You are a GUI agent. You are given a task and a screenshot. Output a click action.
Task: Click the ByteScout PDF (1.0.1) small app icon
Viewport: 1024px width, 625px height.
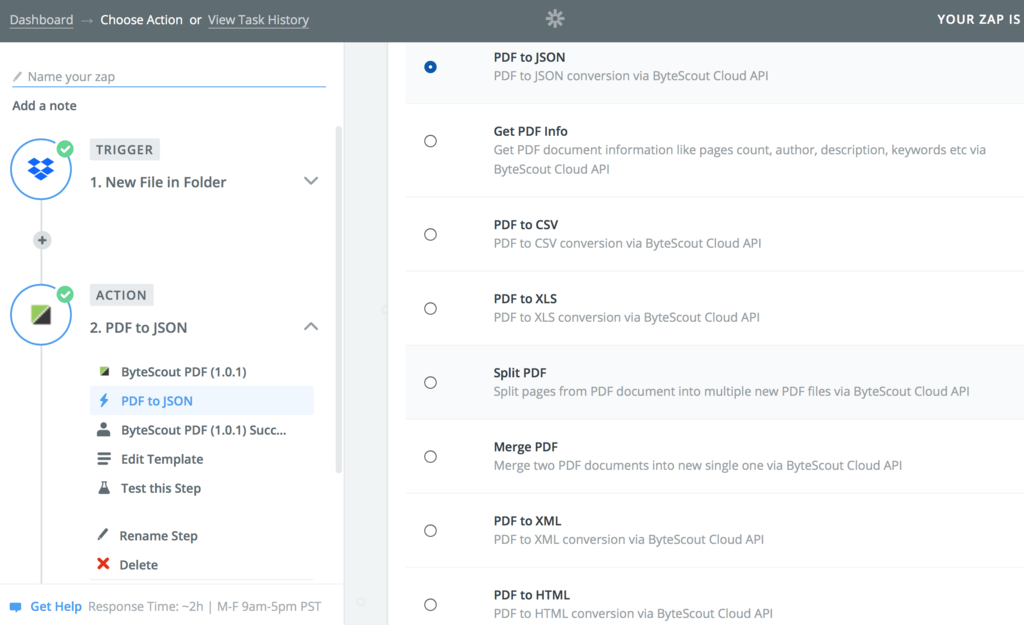tap(104, 372)
